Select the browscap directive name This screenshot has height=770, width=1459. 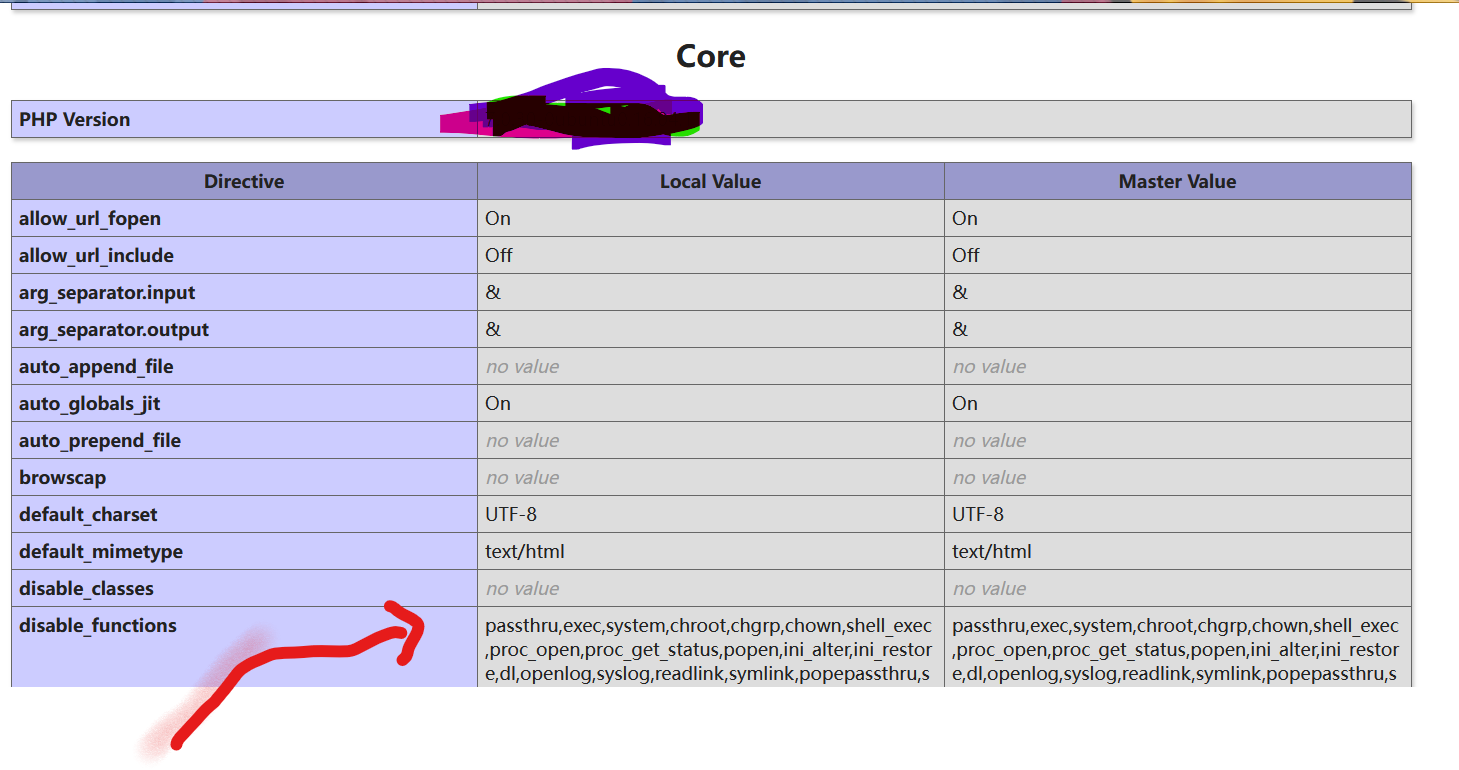tap(62, 477)
